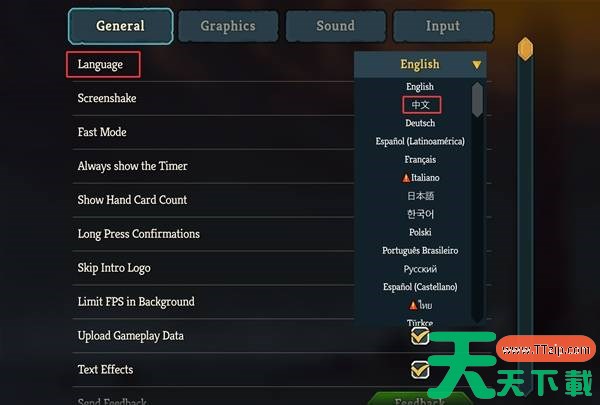
Task: Toggle the Upload Gameplay Data checkbox
Action: pyautogui.click(x=420, y=336)
